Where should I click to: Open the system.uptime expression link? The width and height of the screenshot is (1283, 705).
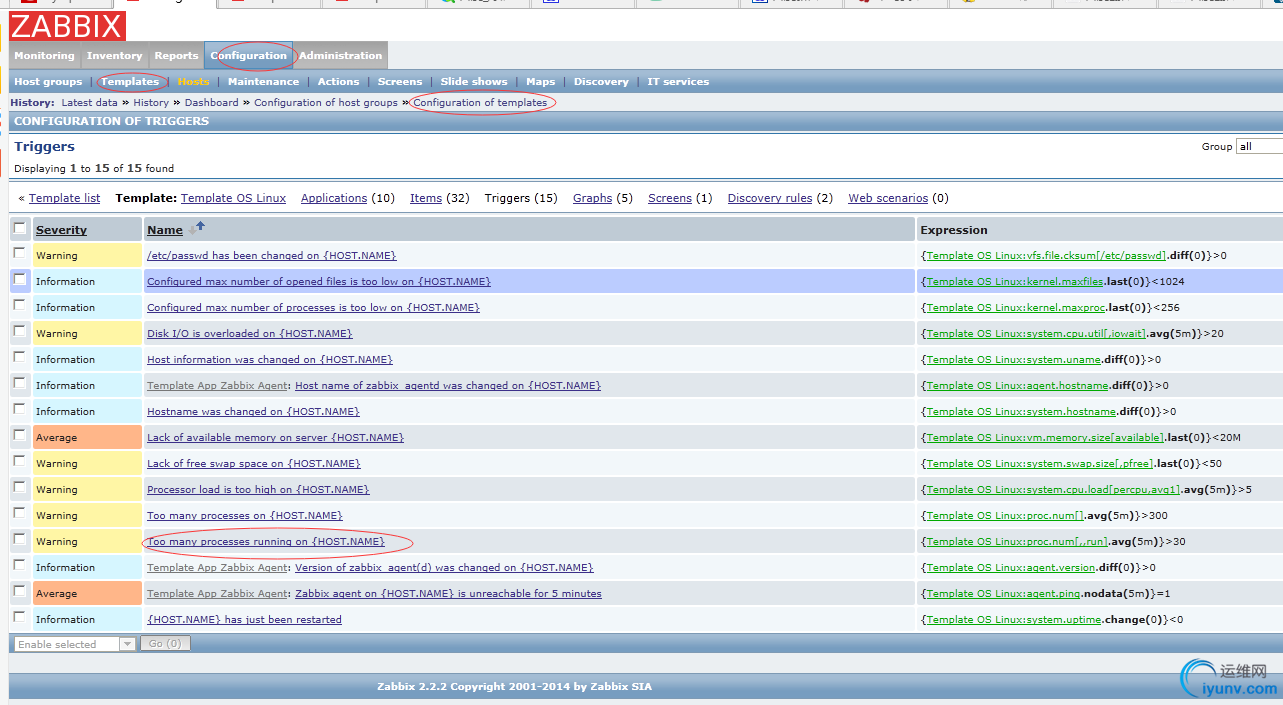(x=1014, y=620)
